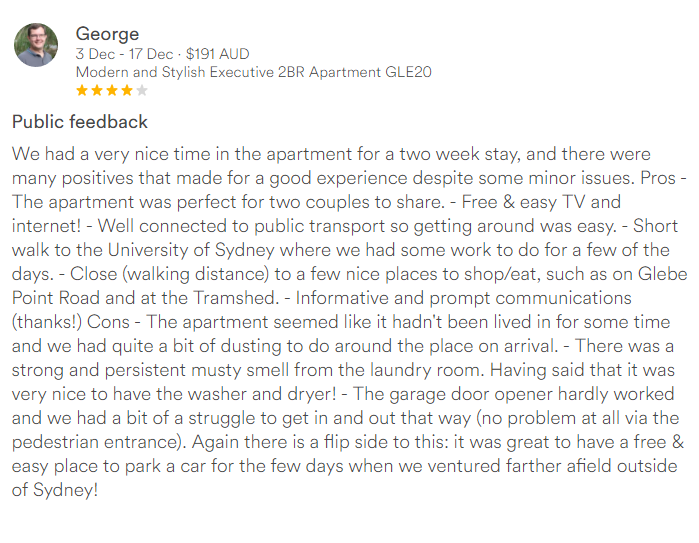Click the first gold rating star

[82, 90]
